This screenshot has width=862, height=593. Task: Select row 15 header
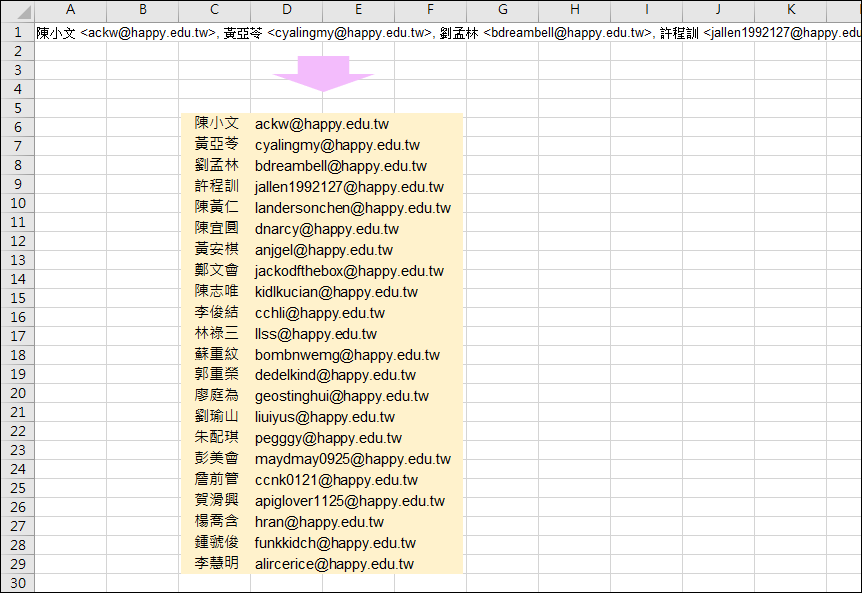tap(17, 298)
